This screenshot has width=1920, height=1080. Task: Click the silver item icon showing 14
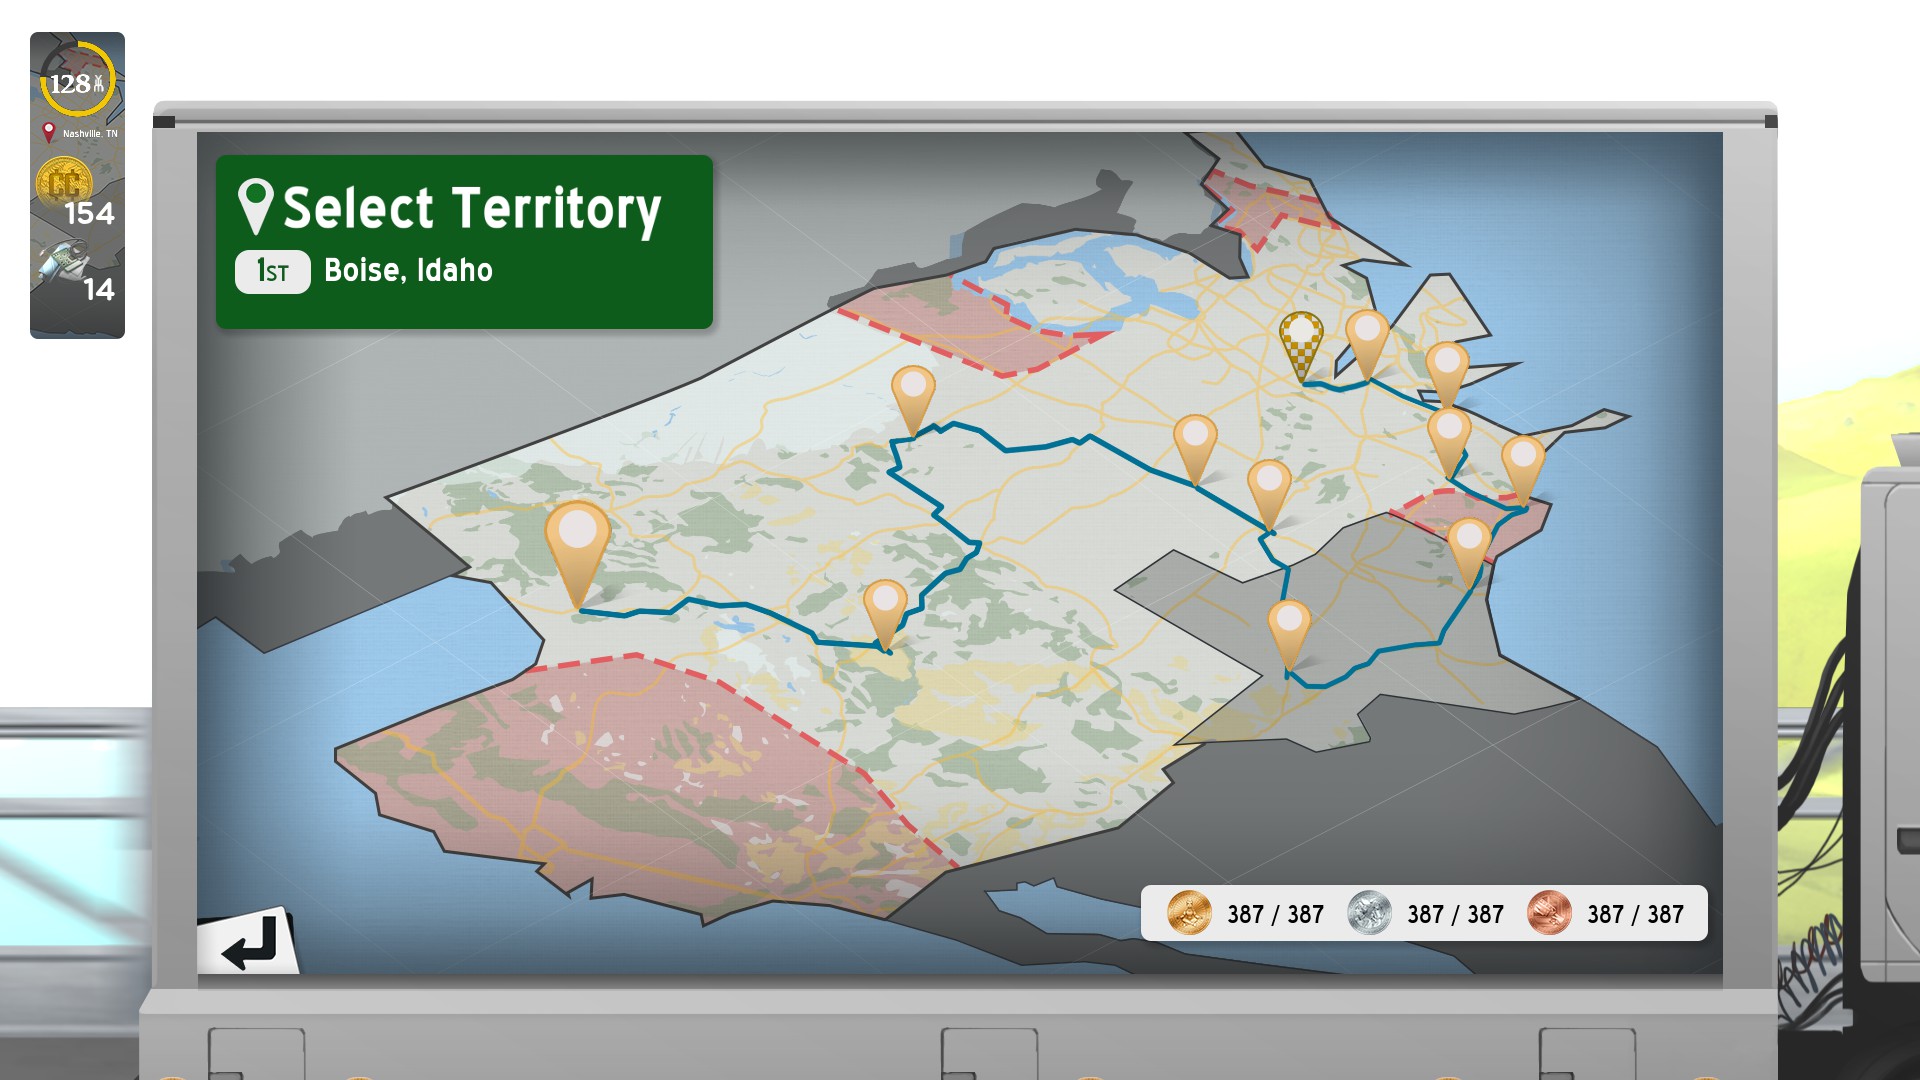(64, 262)
